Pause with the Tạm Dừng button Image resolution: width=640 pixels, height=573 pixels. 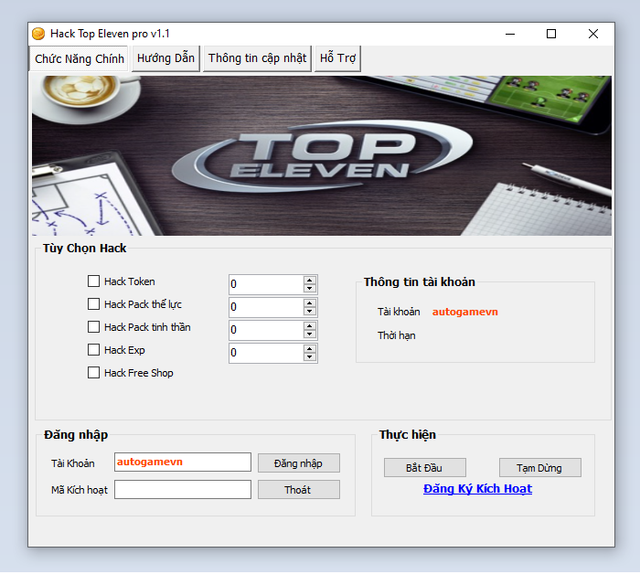[540, 468]
